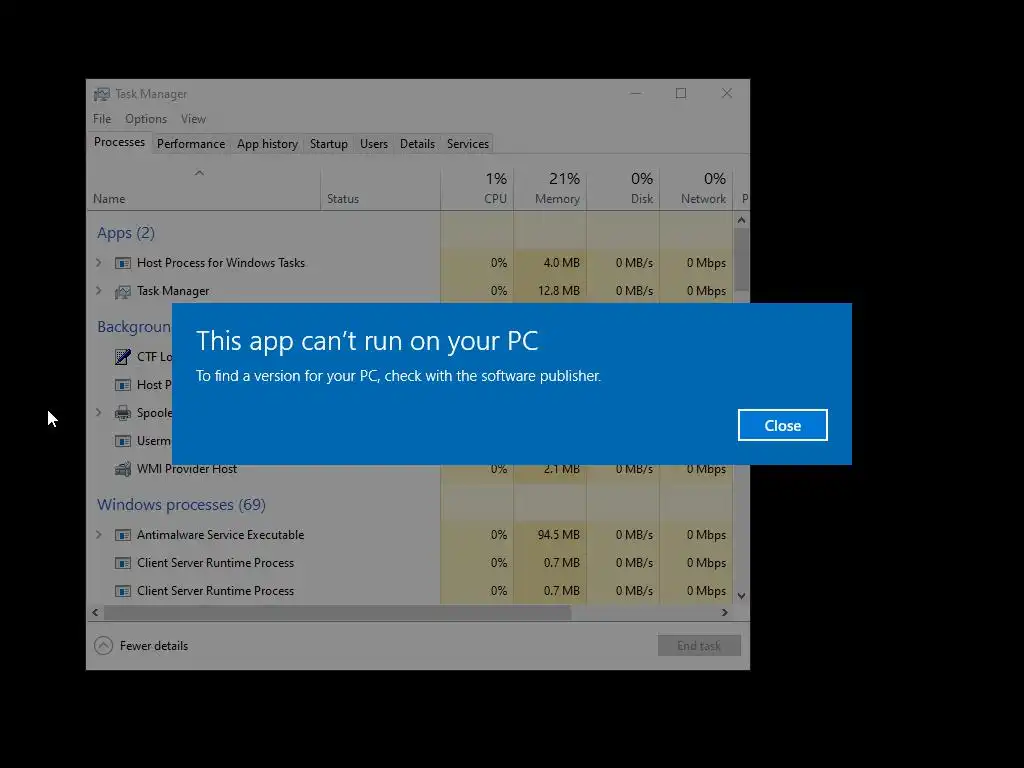Minimize the Task Manager window

[x=635, y=93]
